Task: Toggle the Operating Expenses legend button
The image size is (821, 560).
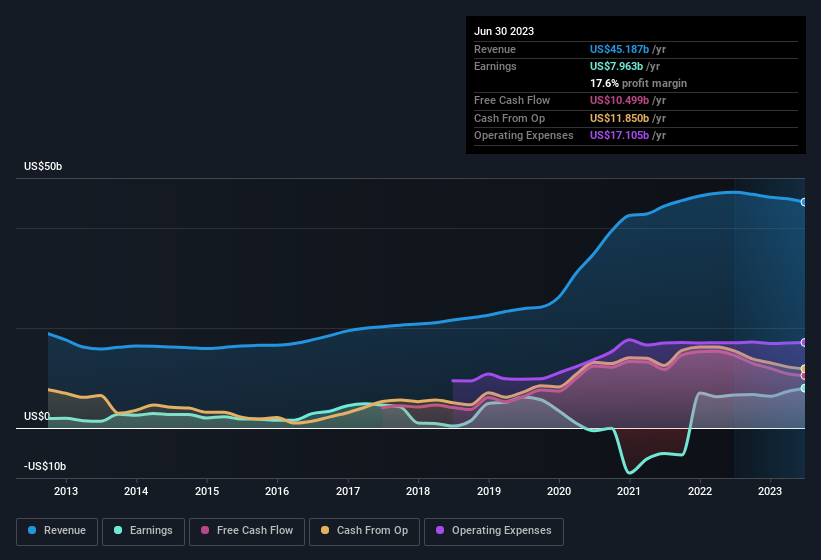Action: coord(494,531)
